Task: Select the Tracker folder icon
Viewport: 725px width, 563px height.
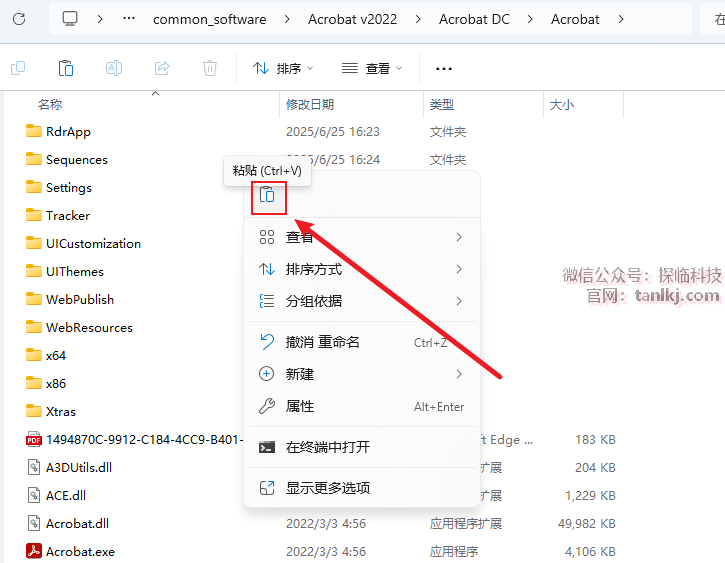Action: click(x=33, y=215)
